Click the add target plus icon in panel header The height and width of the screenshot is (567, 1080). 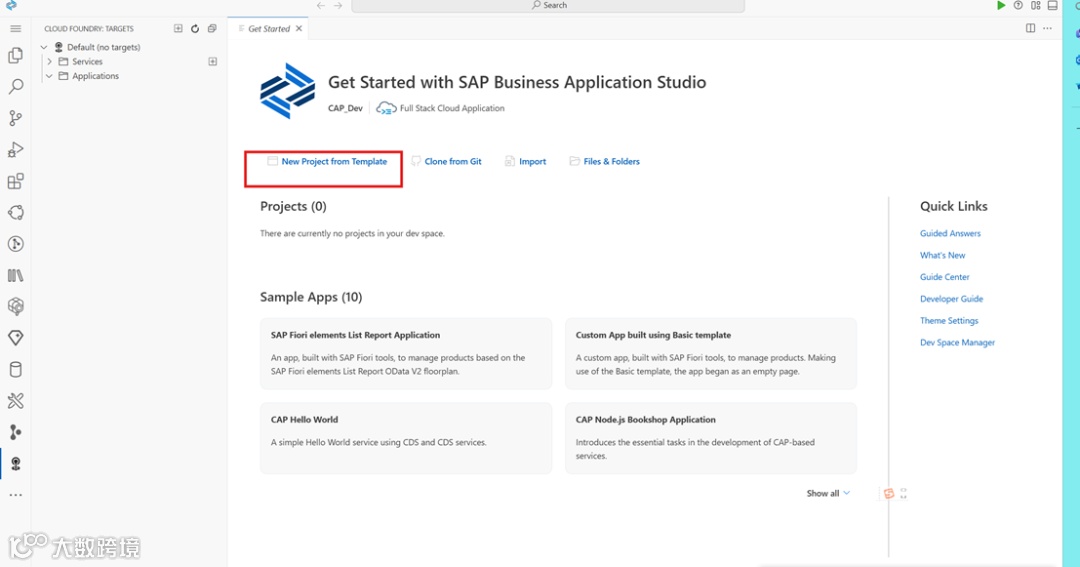click(178, 28)
